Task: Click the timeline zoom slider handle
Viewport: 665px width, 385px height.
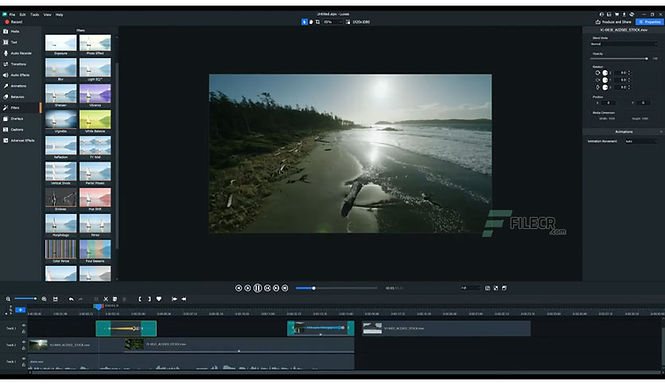Action: coord(35,299)
